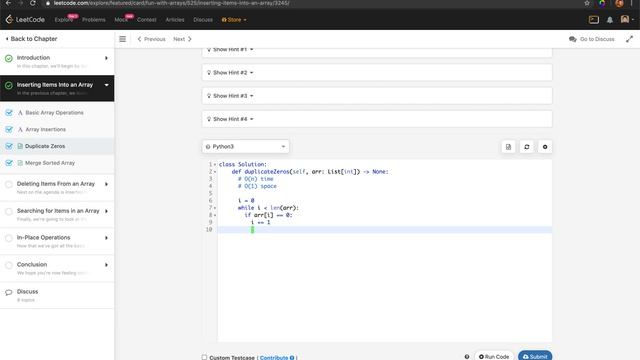Image resolution: width=640 pixels, height=360 pixels.
Task: Click the Run Code button
Action: pyautogui.click(x=494, y=356)
